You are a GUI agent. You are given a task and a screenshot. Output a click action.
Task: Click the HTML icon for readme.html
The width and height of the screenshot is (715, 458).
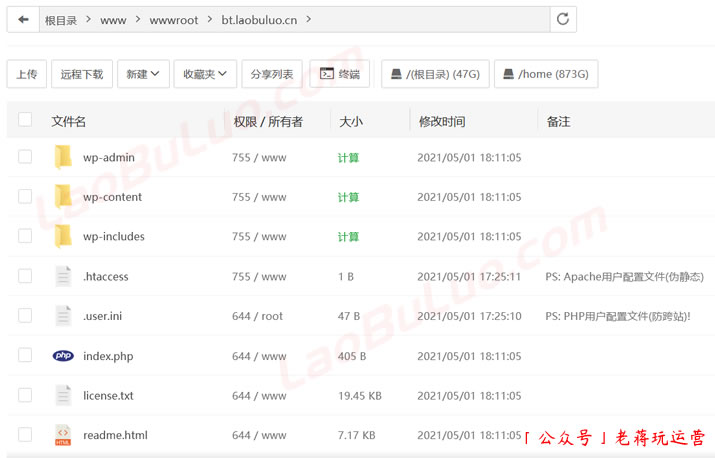tap(63, 435)
